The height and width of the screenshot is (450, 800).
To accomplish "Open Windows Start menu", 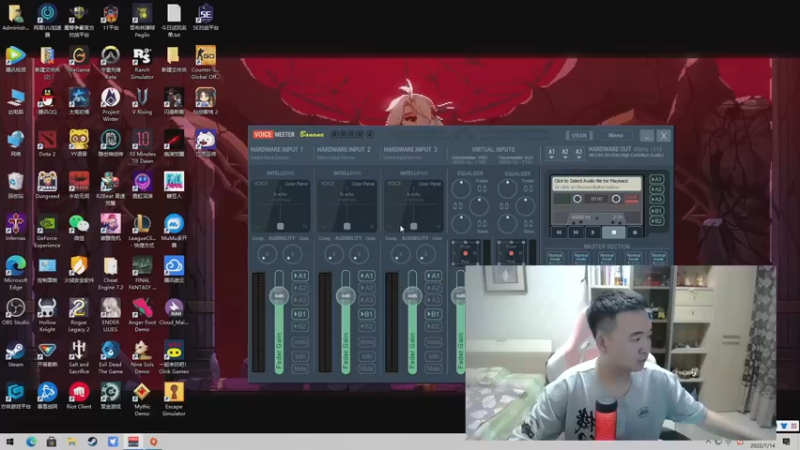I will [10, 442].
